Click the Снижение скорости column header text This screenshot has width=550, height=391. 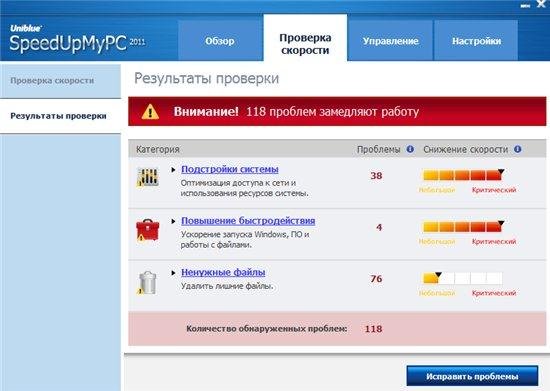465,149
